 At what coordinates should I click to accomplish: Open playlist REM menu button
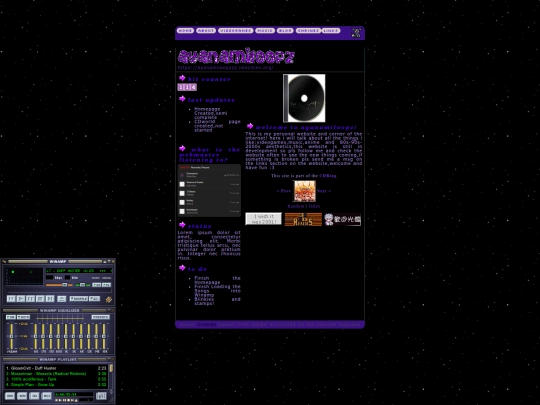[x=22, y=396]
